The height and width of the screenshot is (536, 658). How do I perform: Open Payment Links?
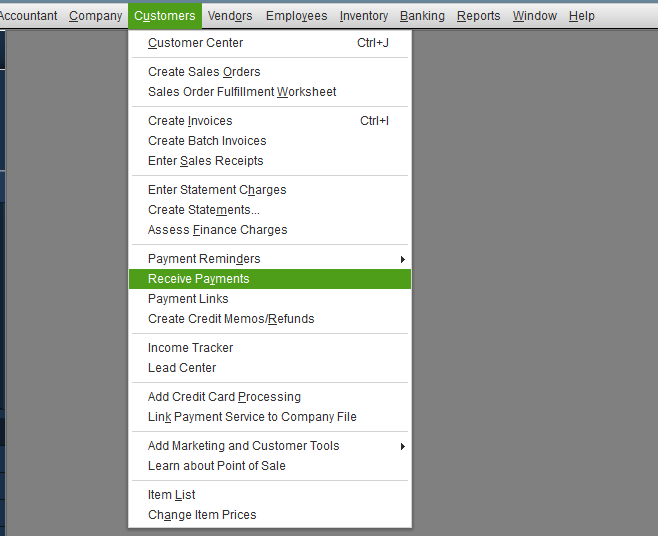tap(188, 299)
